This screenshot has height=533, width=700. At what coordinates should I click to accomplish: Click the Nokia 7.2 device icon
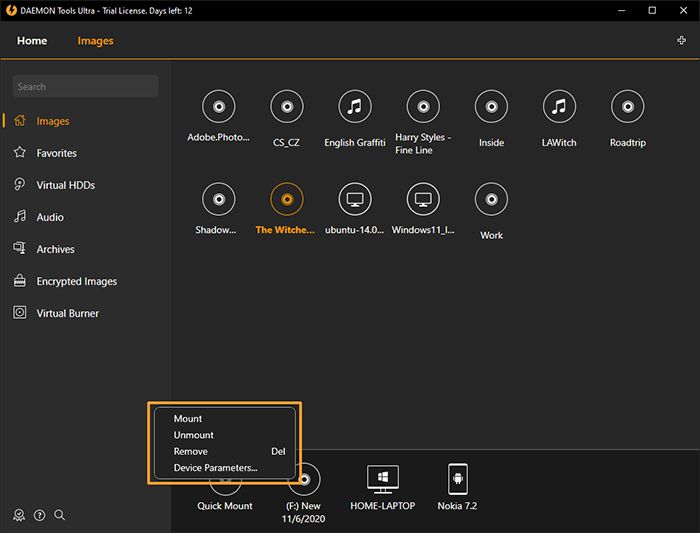[x=458, y=479]
